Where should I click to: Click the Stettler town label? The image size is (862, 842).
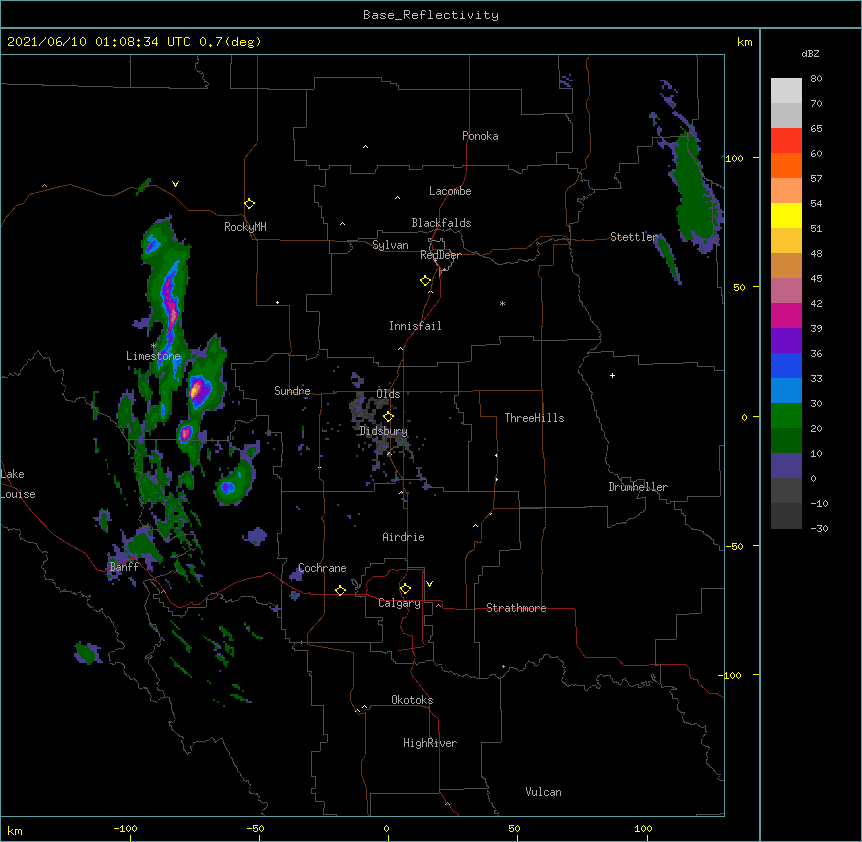click(634, 237)
